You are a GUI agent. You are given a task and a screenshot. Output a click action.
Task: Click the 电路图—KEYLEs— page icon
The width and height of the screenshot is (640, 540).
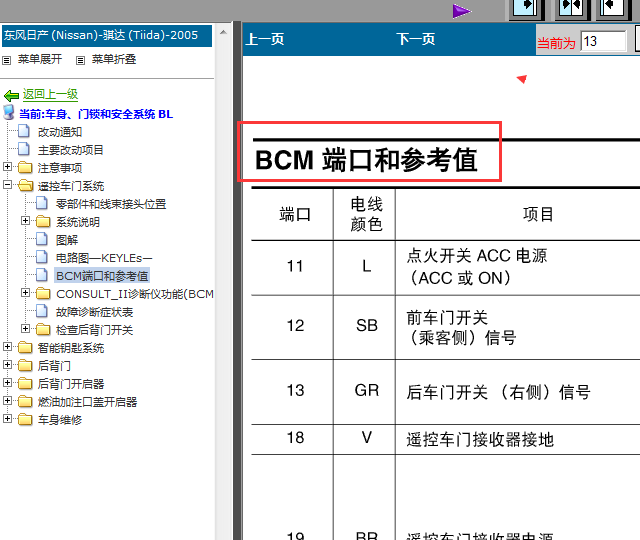[42, 257]
